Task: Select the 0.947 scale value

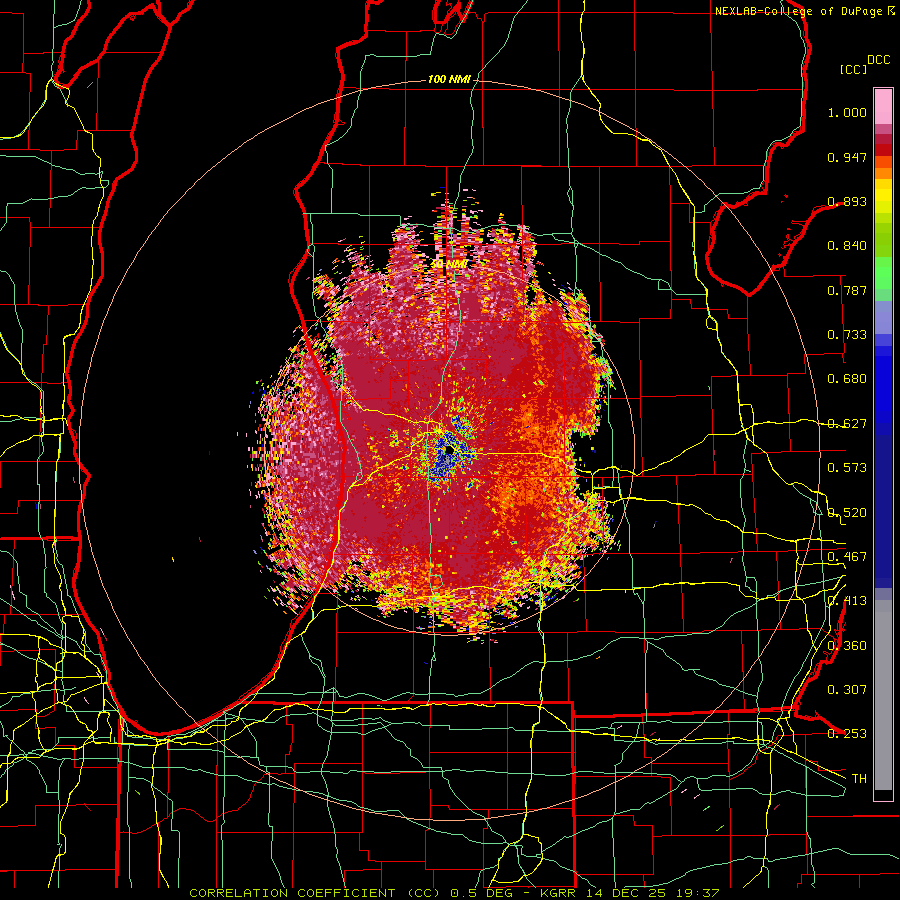Action: (847, 157)
